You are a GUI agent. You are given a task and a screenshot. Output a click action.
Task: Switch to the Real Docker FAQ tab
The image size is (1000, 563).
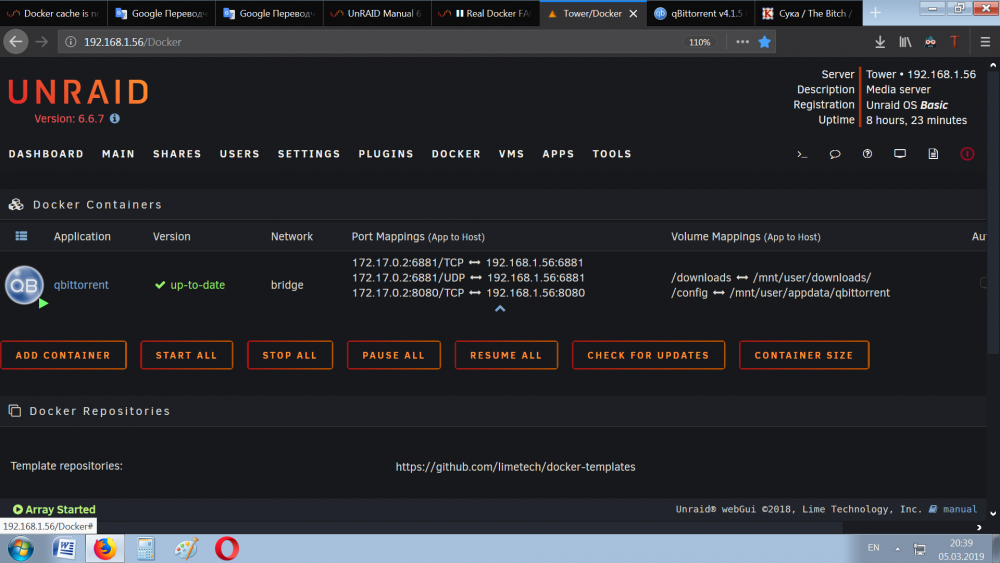pyautogui.click(x=485, y=13)
